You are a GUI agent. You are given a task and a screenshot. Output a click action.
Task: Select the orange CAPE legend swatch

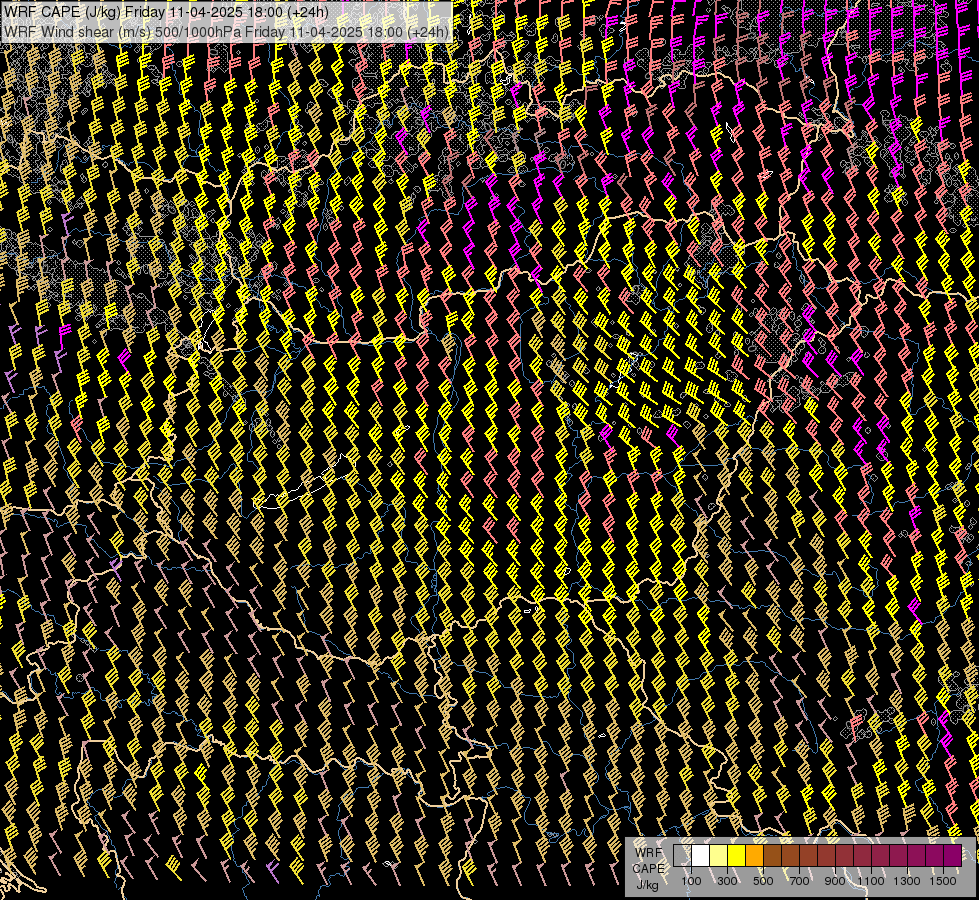[x=754, y=855]
